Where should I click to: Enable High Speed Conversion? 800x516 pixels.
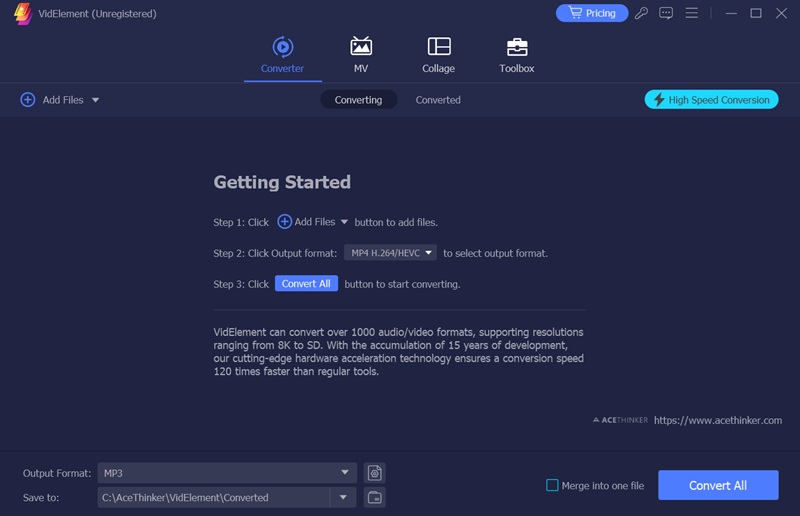(711, 100)
